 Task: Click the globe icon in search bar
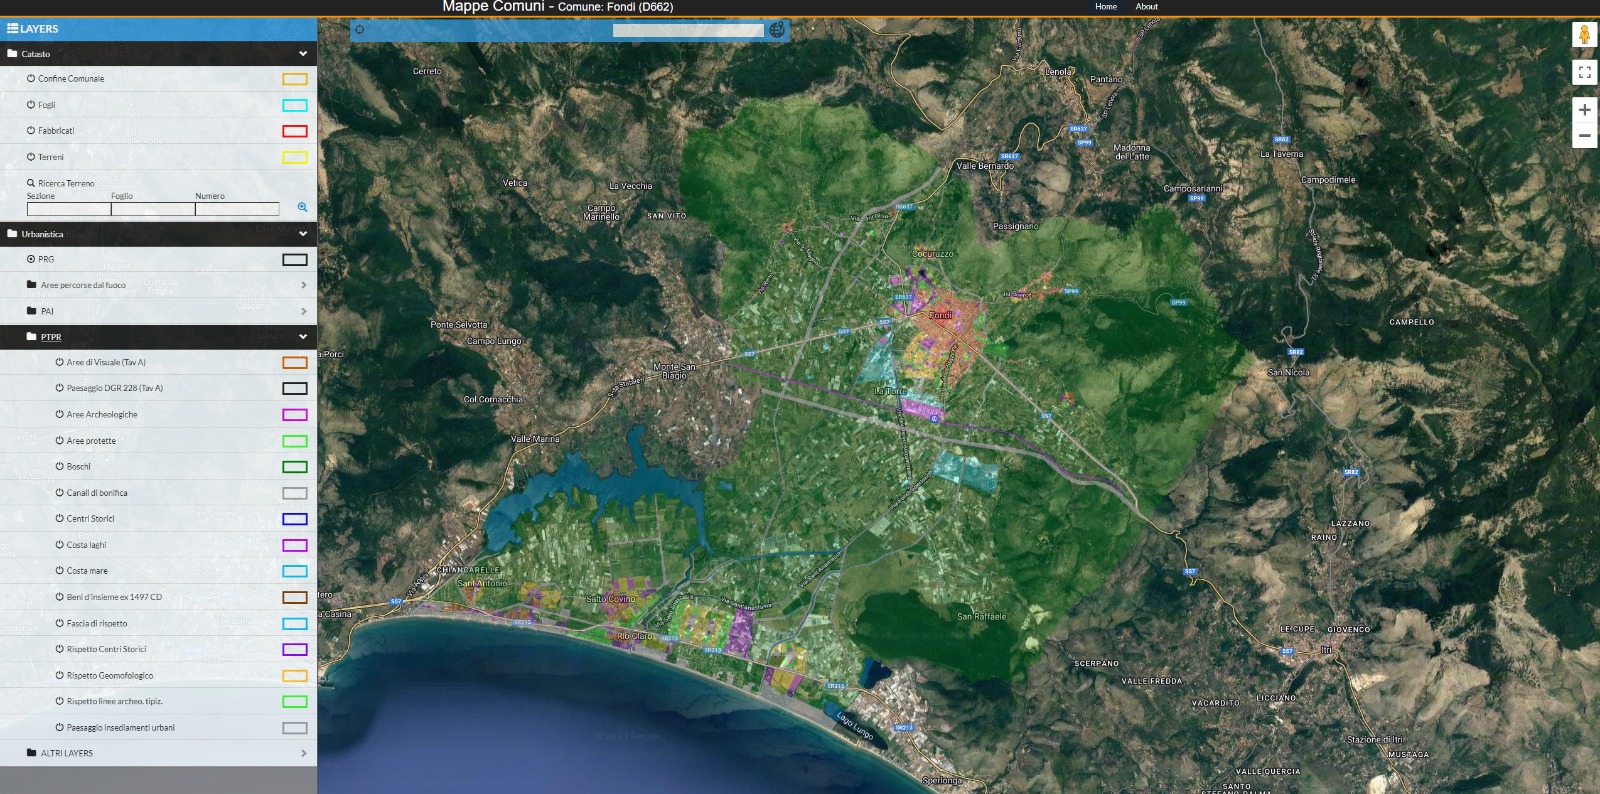(x=777, y=30)
